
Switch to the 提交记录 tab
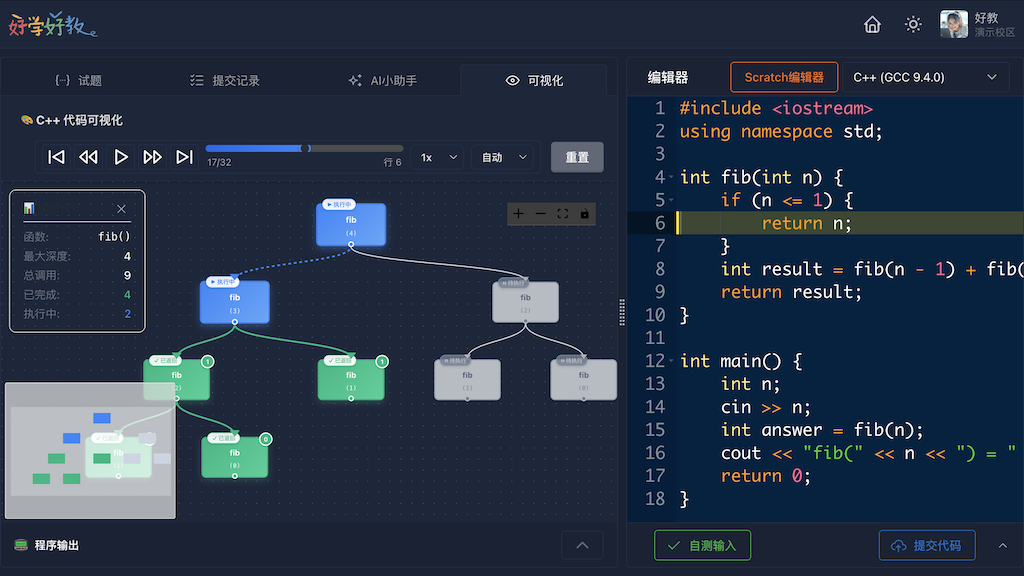coord(224,80)
